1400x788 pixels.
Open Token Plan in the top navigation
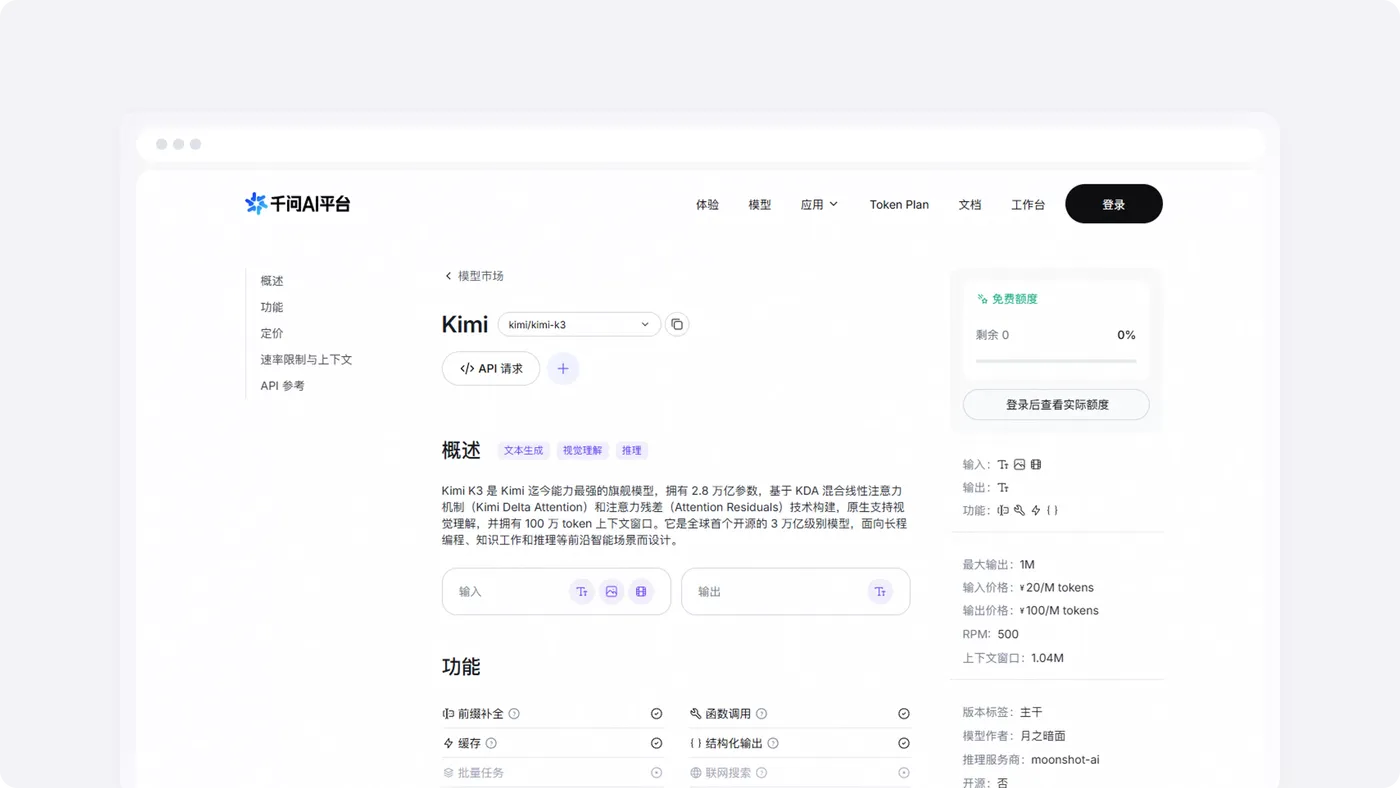(x=899, y=204)
